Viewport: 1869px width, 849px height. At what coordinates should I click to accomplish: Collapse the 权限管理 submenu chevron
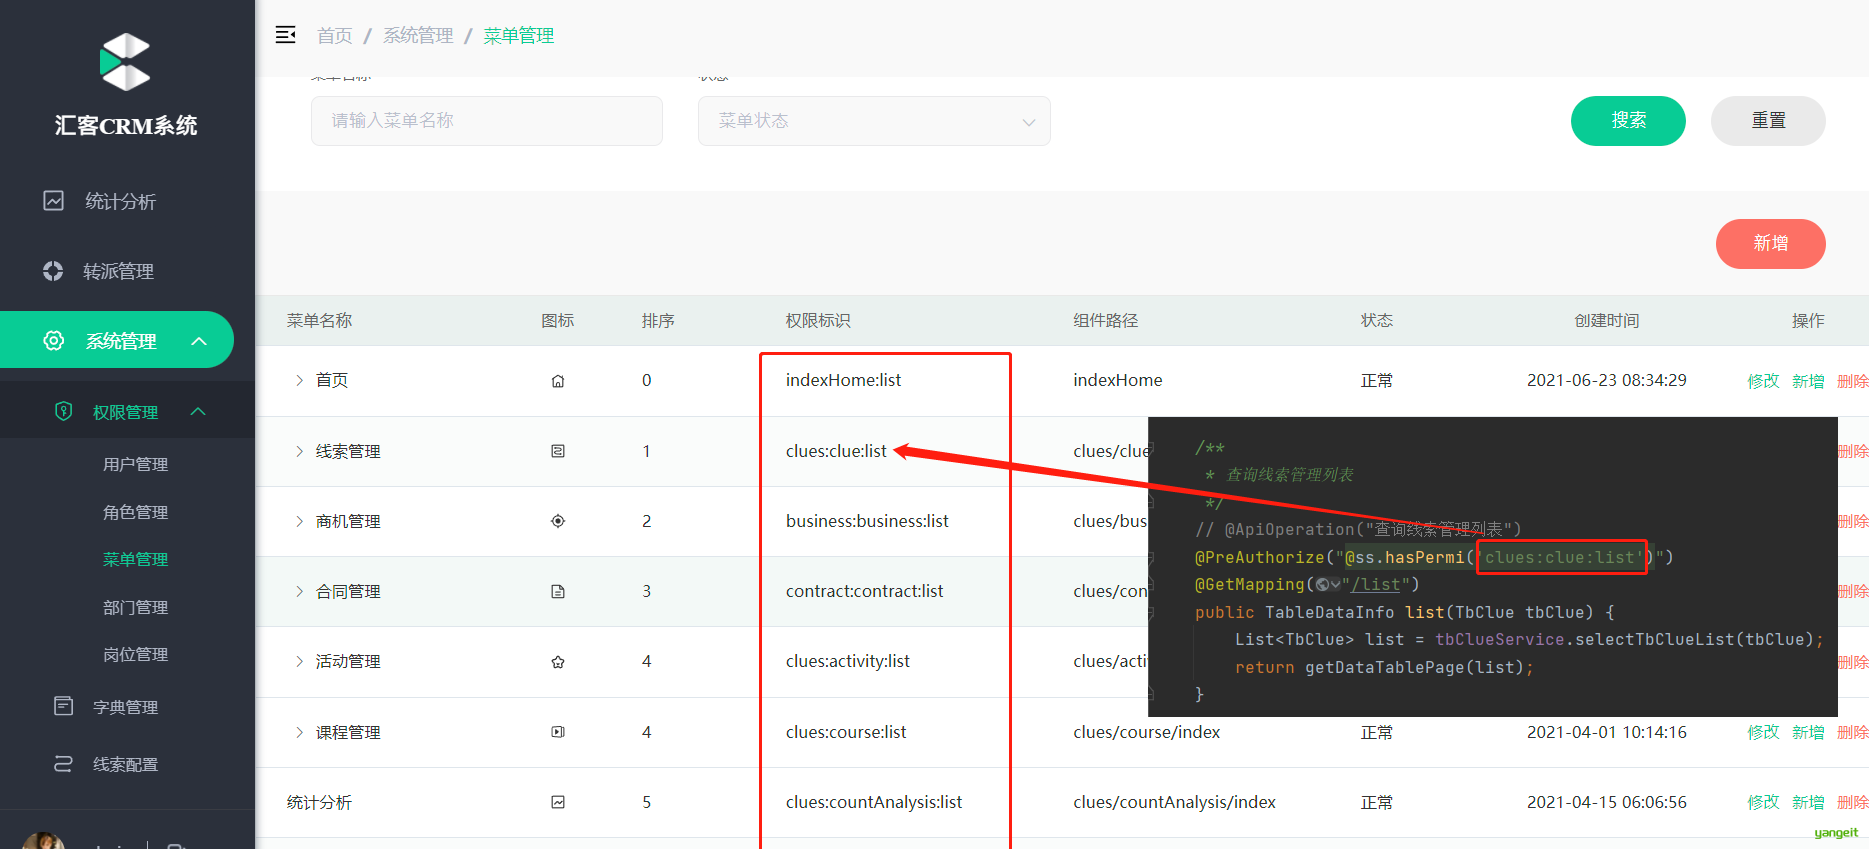[x=198, y=411]
